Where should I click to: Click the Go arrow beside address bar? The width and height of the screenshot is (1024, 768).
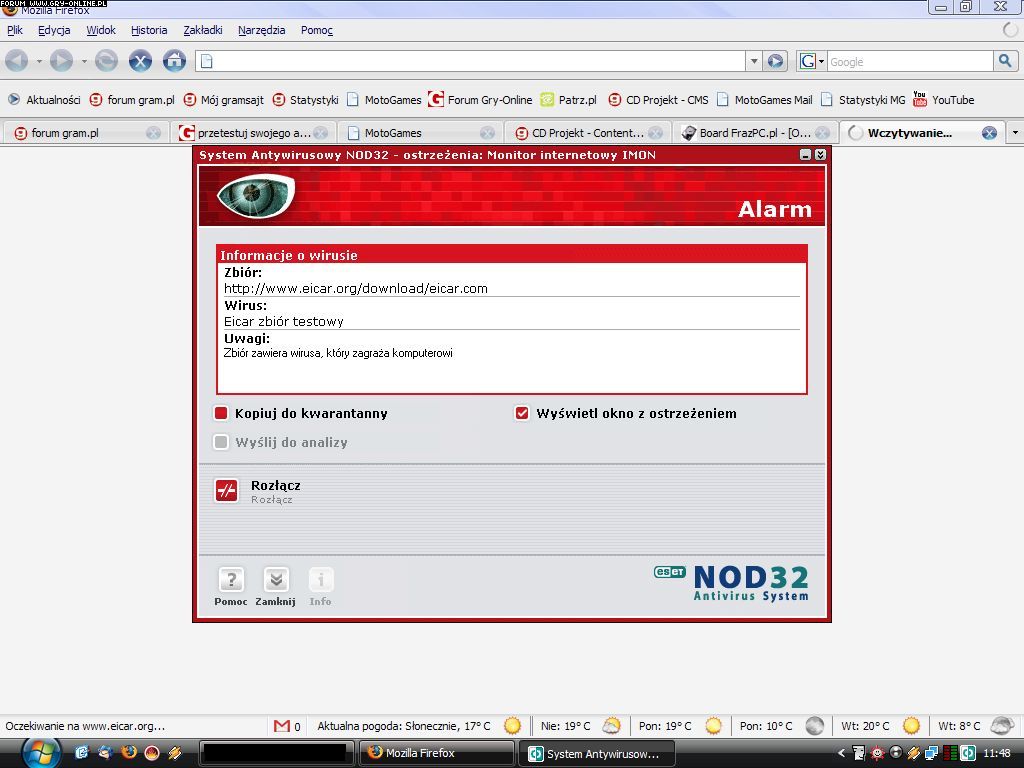[x=775, y=61]
